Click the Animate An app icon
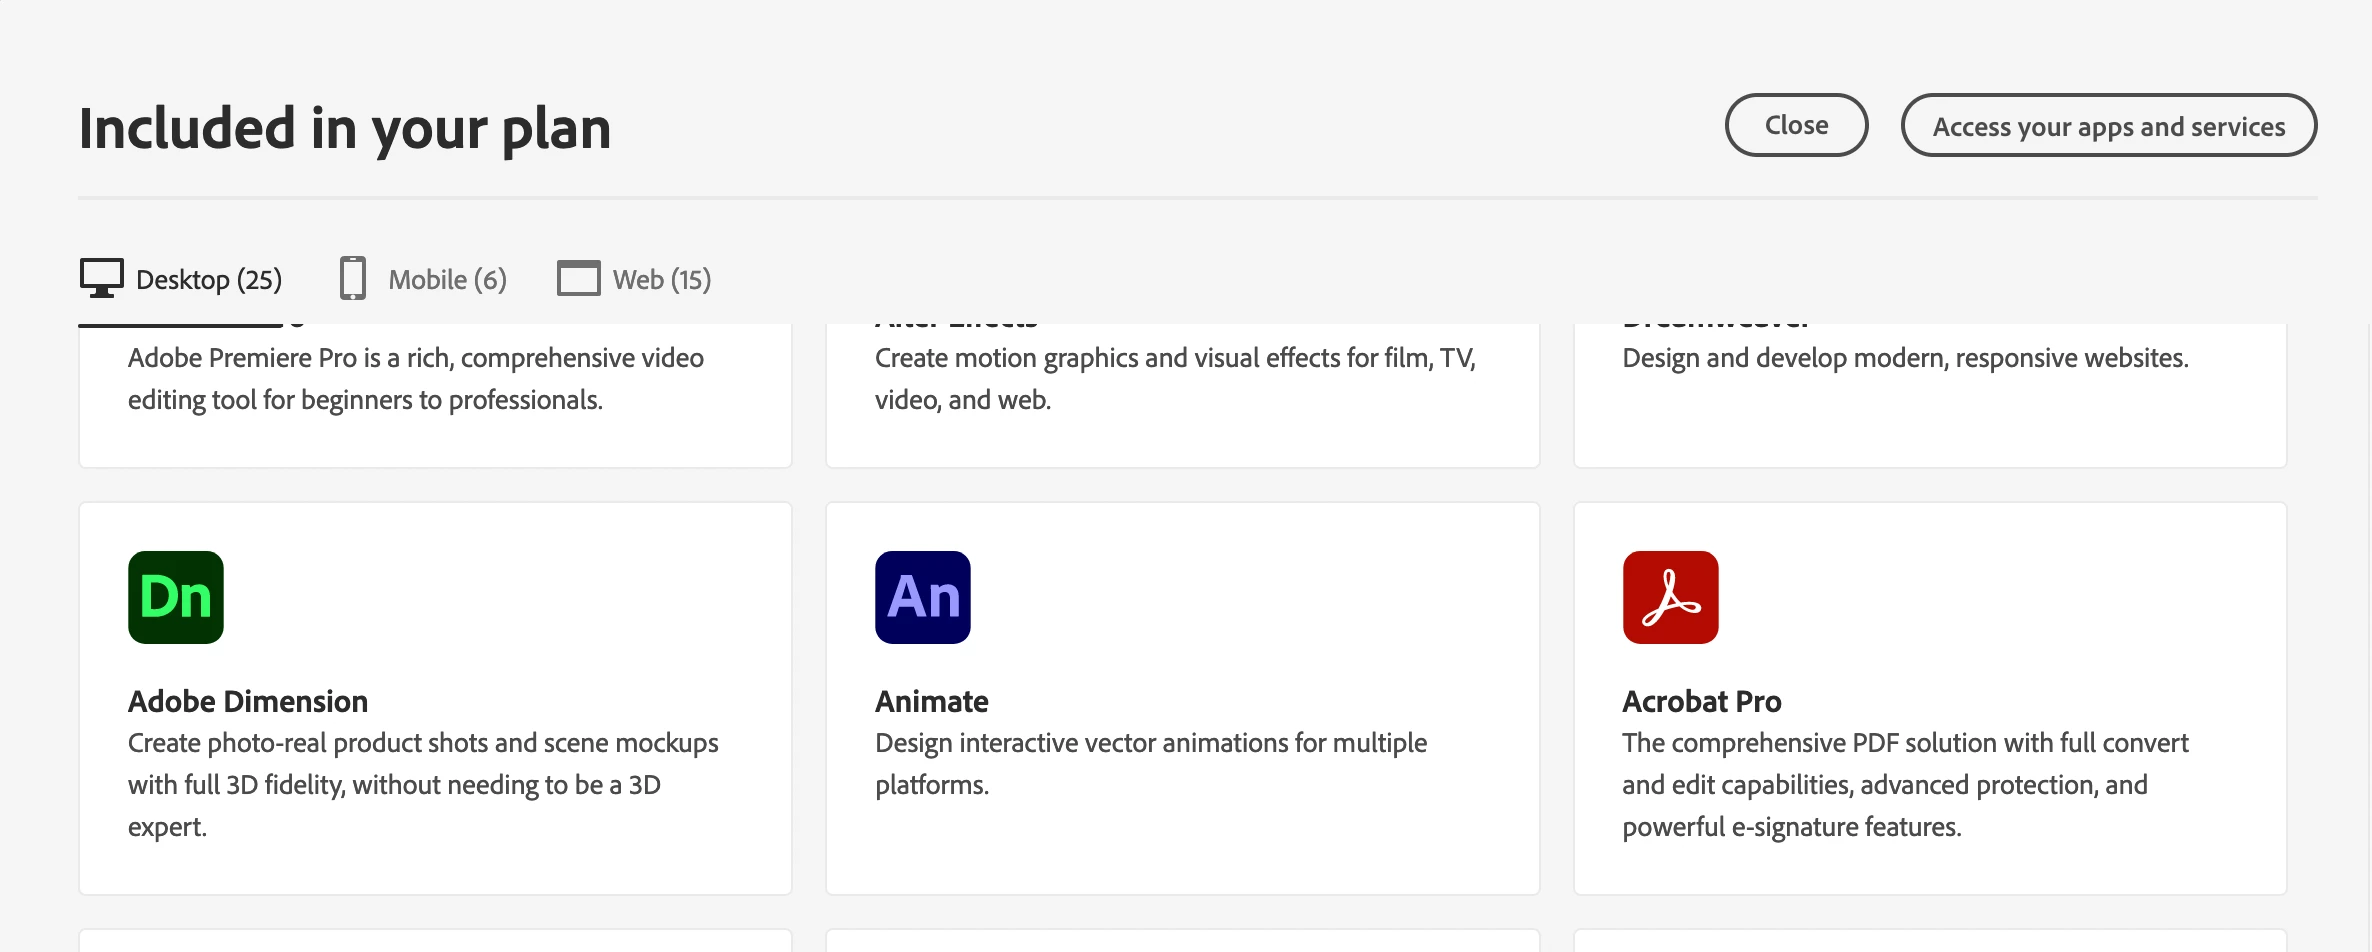 (x=922, y=597)
